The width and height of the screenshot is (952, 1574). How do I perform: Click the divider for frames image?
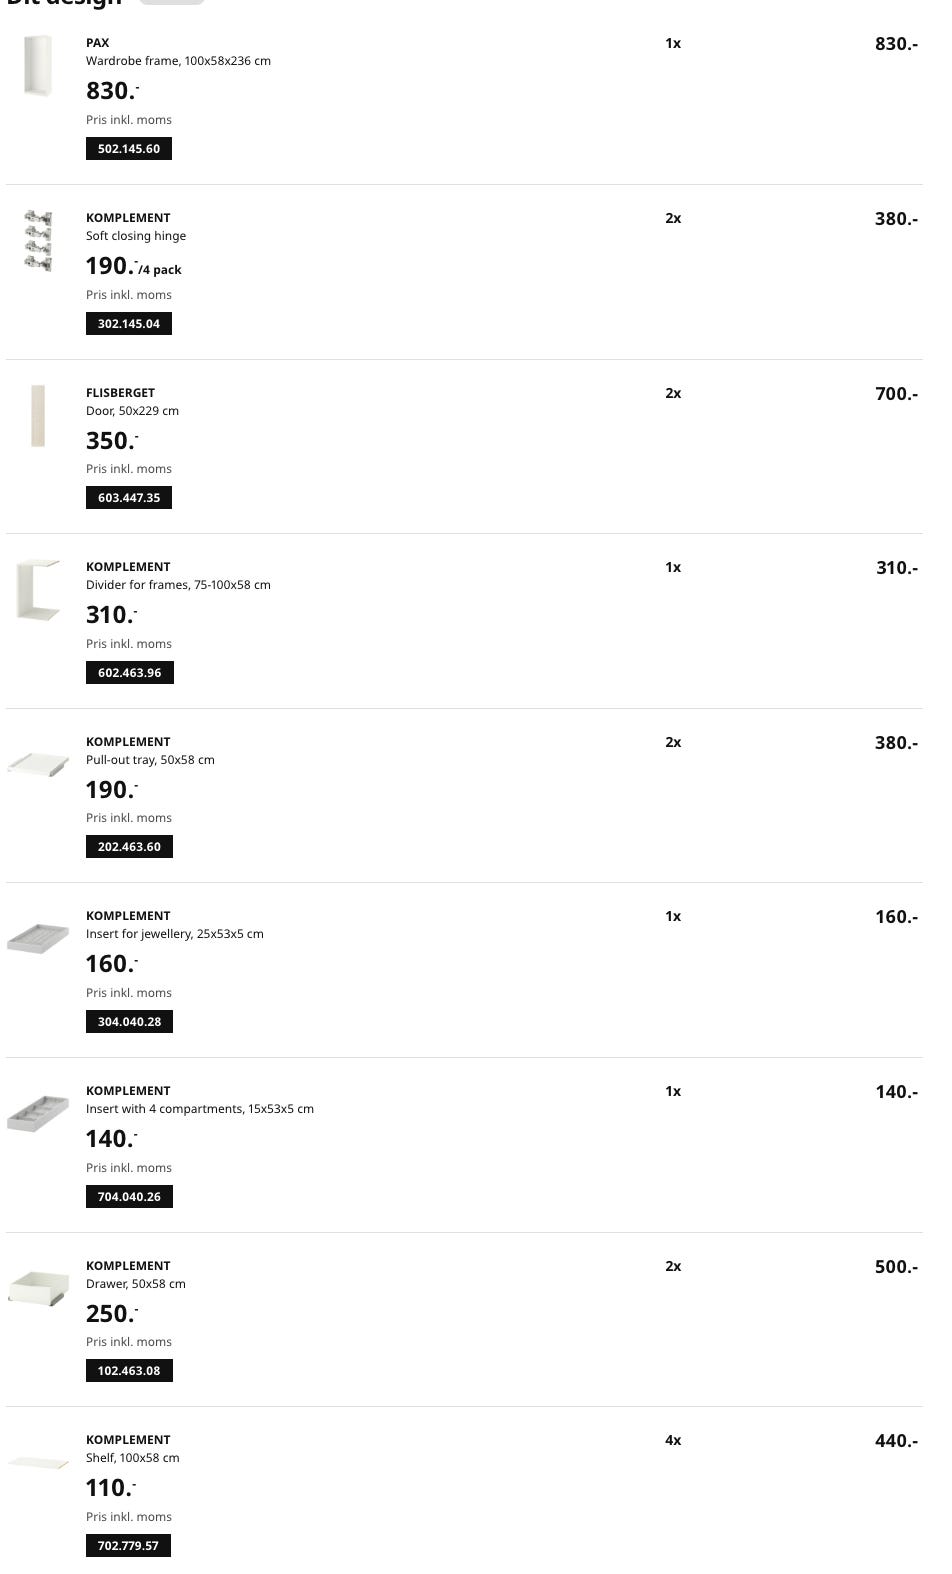(38, 590)
